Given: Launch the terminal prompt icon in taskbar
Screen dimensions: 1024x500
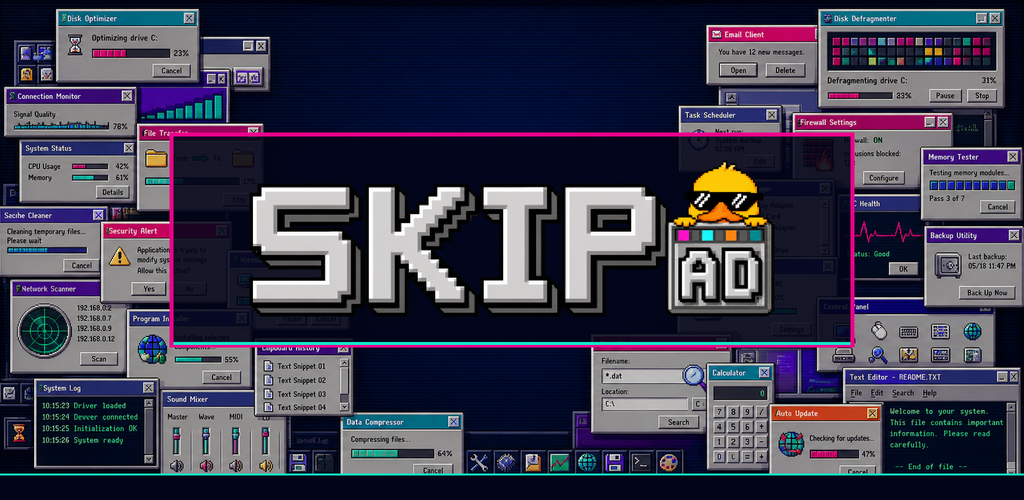Looking at the screenshot, I should point(641,462).
